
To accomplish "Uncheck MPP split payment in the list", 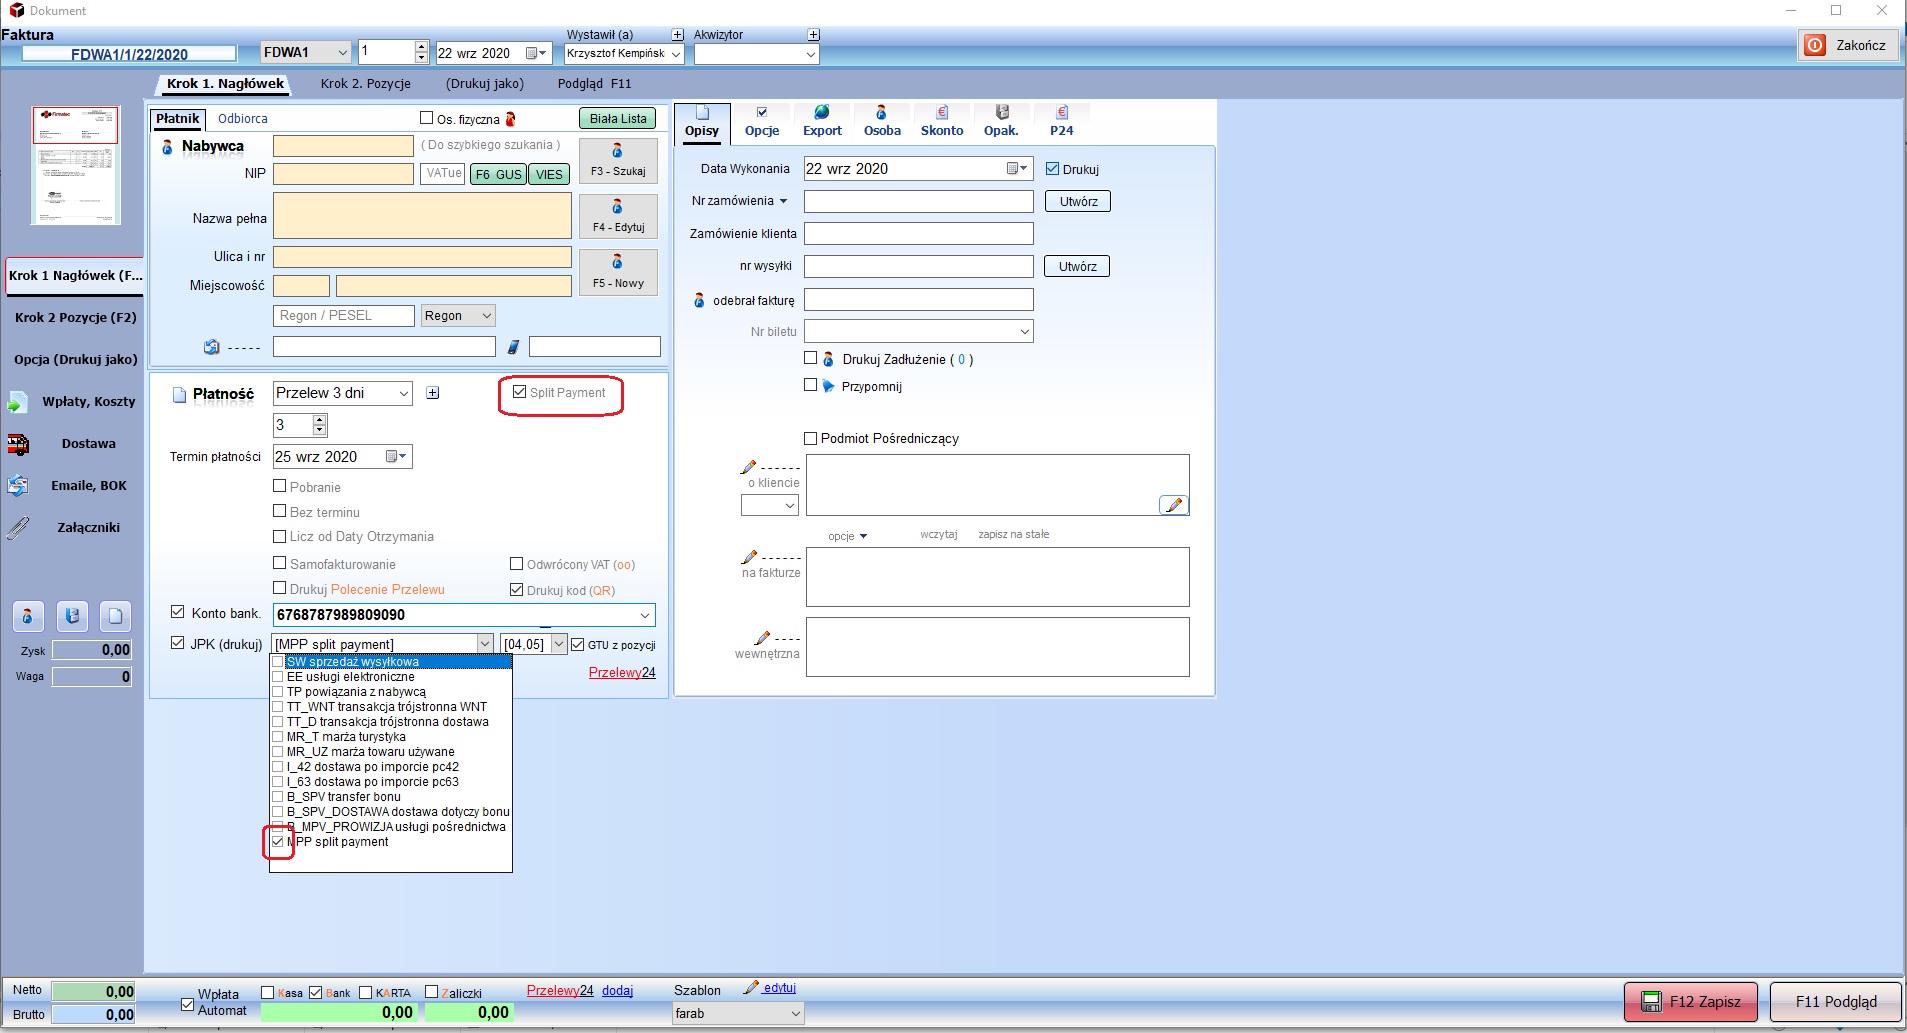I will tap(278, 842).
